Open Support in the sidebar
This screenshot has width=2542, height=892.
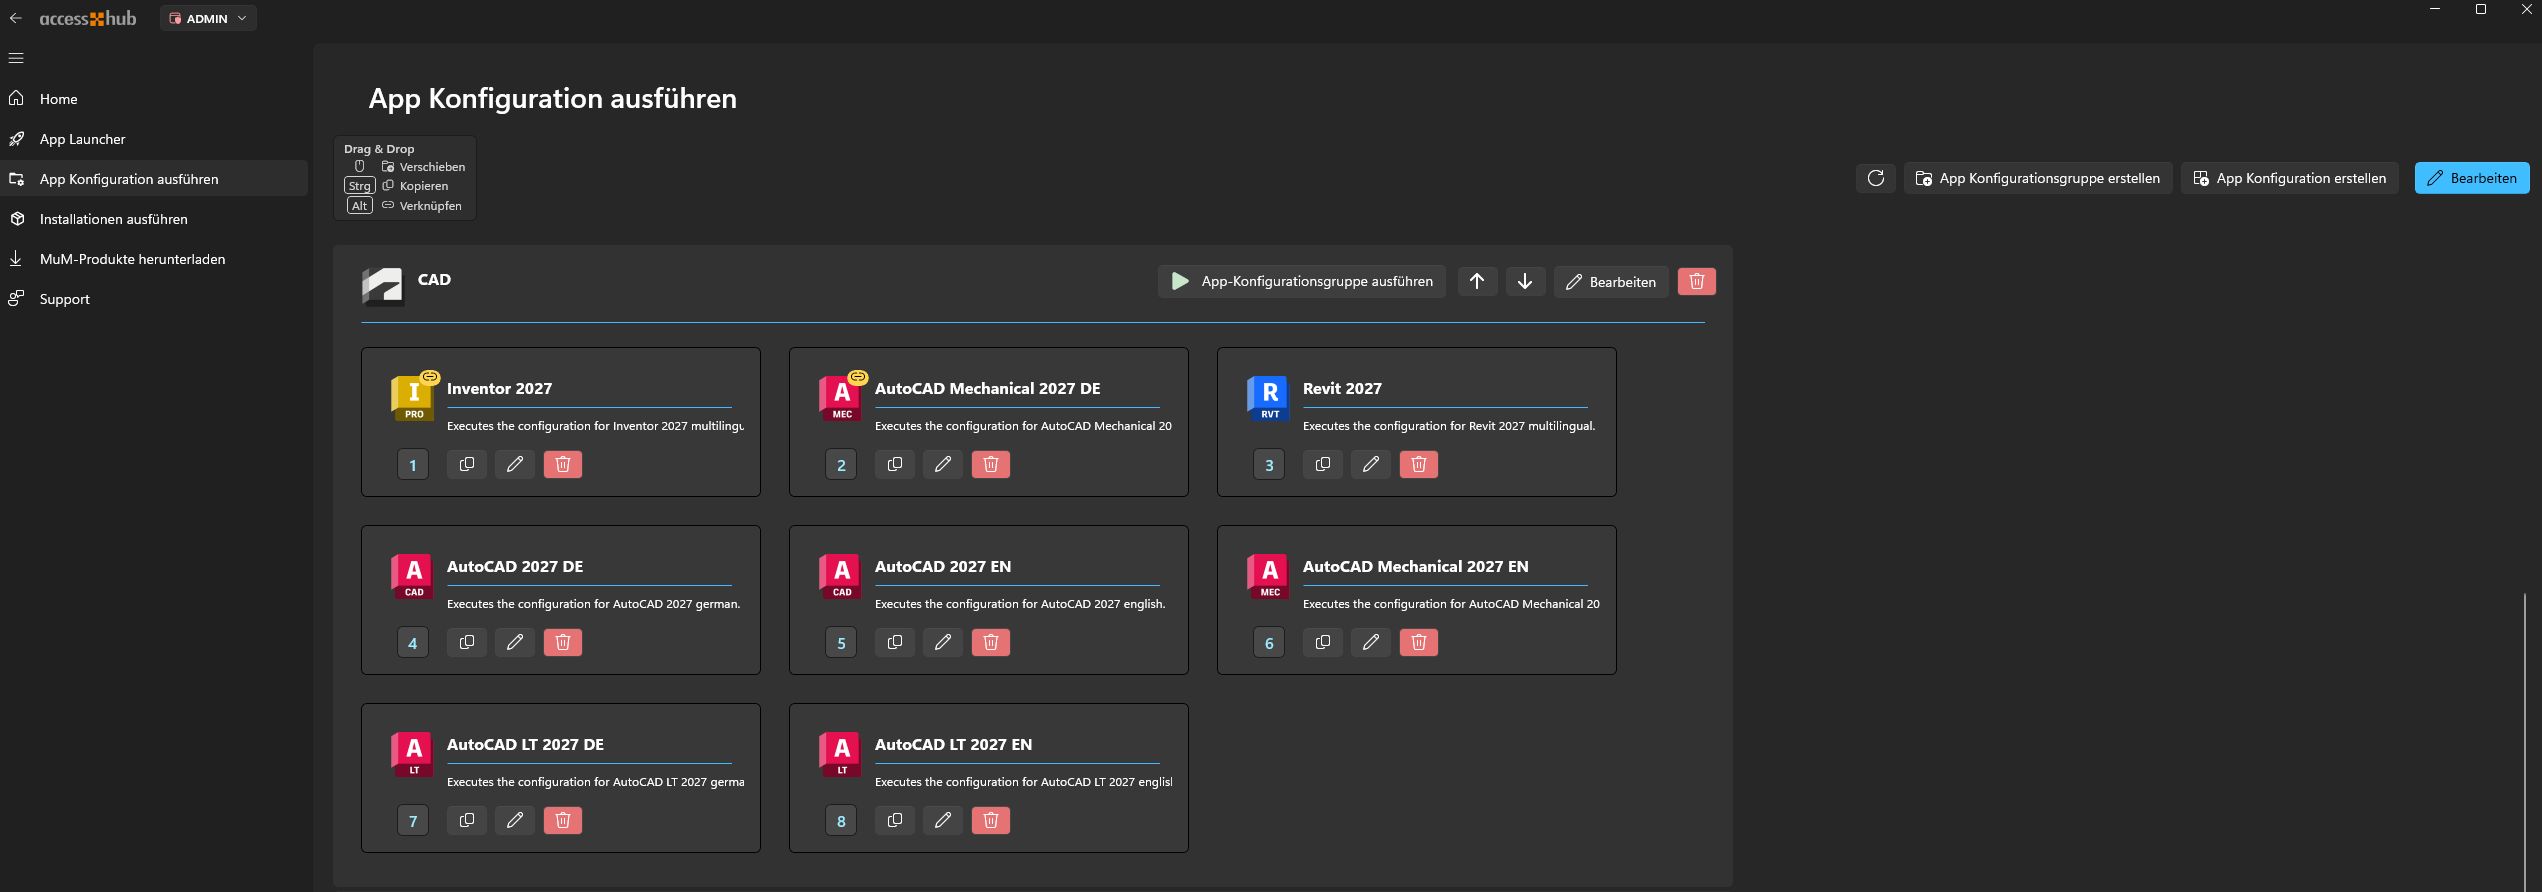click(x=155, y=299)
